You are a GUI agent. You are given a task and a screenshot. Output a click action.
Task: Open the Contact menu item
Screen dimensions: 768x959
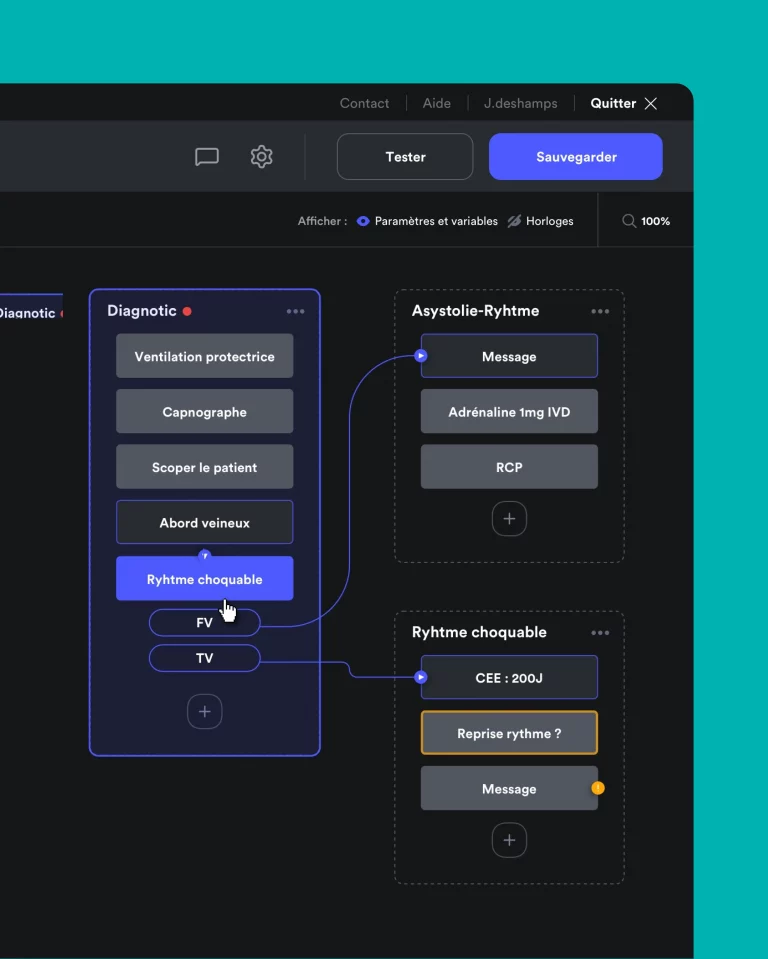(x=364, y=103)
